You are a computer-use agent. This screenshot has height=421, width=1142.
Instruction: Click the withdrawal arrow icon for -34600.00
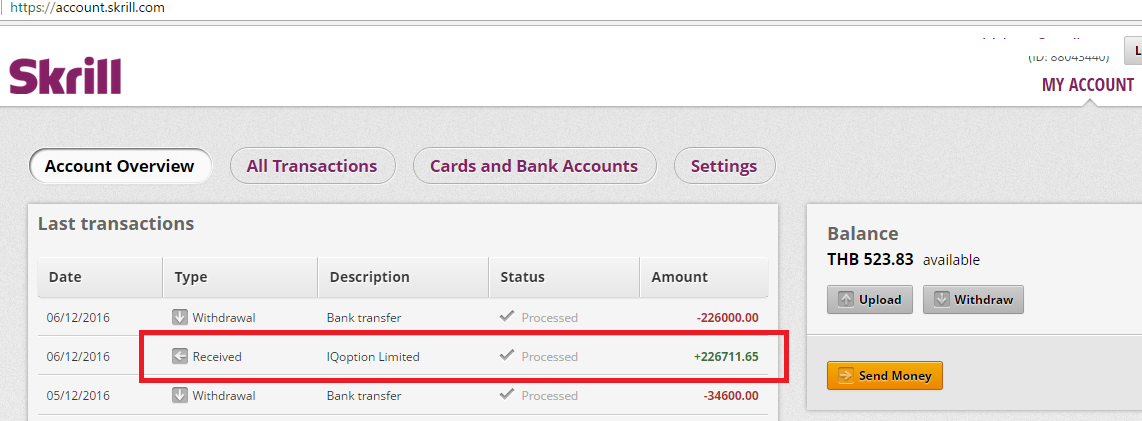click(x=180, y=396)
